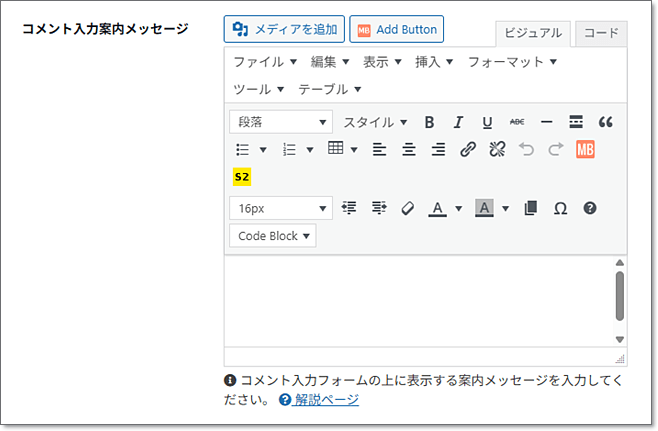Screen dimensions: 658x431
Task: Open the 段落 format dropdown
Action: pos(281,122)
